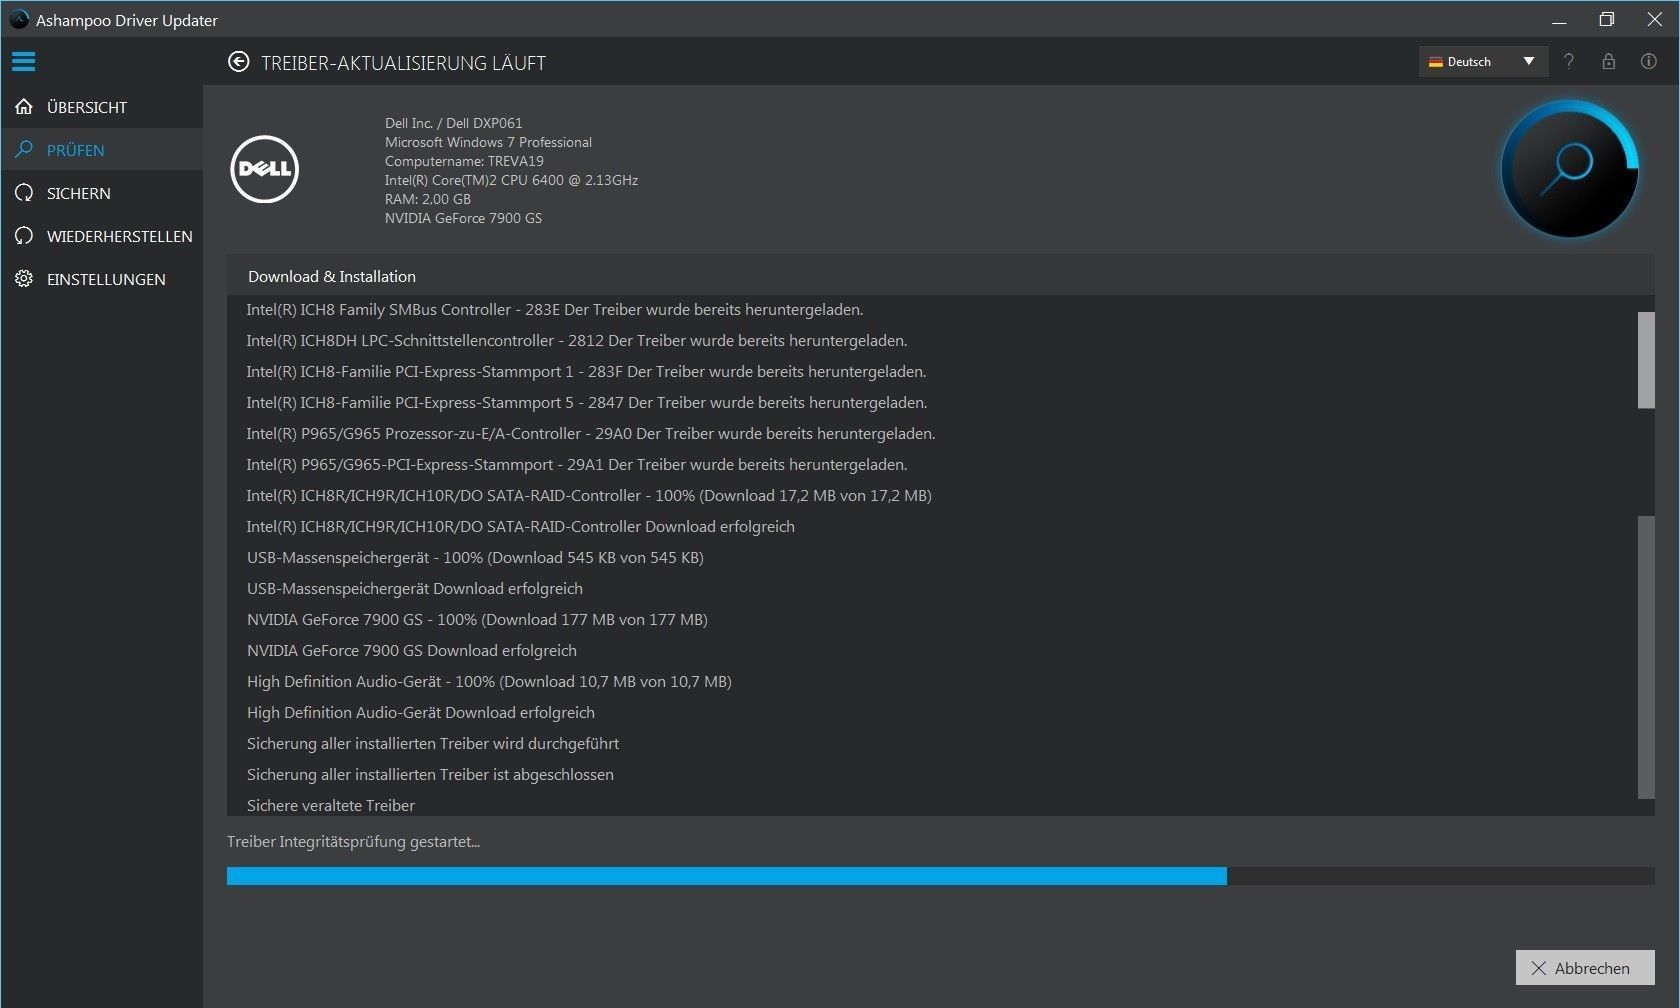Click 'Microsoft Windows 7 Professional' text
Viewport: 1680px width, 1008px height.
[488, 142]
